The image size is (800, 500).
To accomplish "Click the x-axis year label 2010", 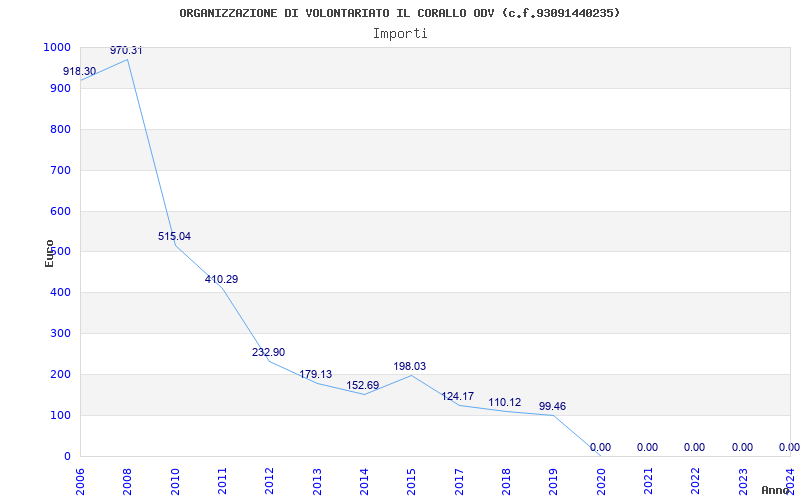I will click(174, 482).
